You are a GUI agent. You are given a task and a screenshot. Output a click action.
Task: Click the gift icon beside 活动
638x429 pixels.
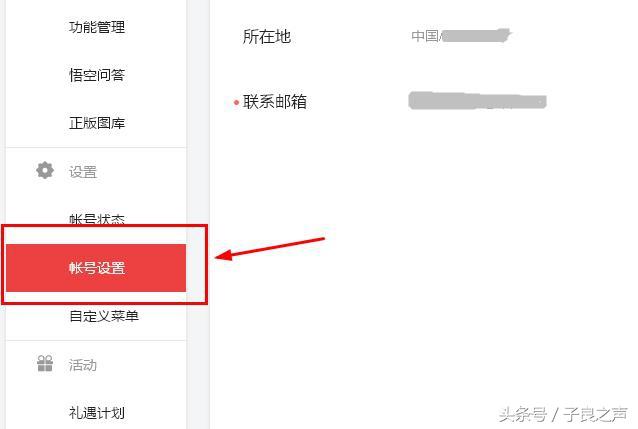coord(45,363)
